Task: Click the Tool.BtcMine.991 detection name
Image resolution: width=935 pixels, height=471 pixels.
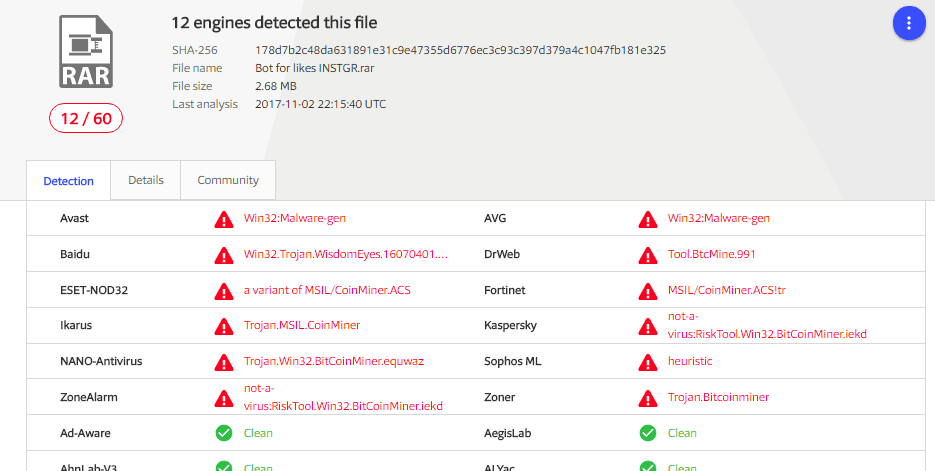Action: (x=712, y=254)
